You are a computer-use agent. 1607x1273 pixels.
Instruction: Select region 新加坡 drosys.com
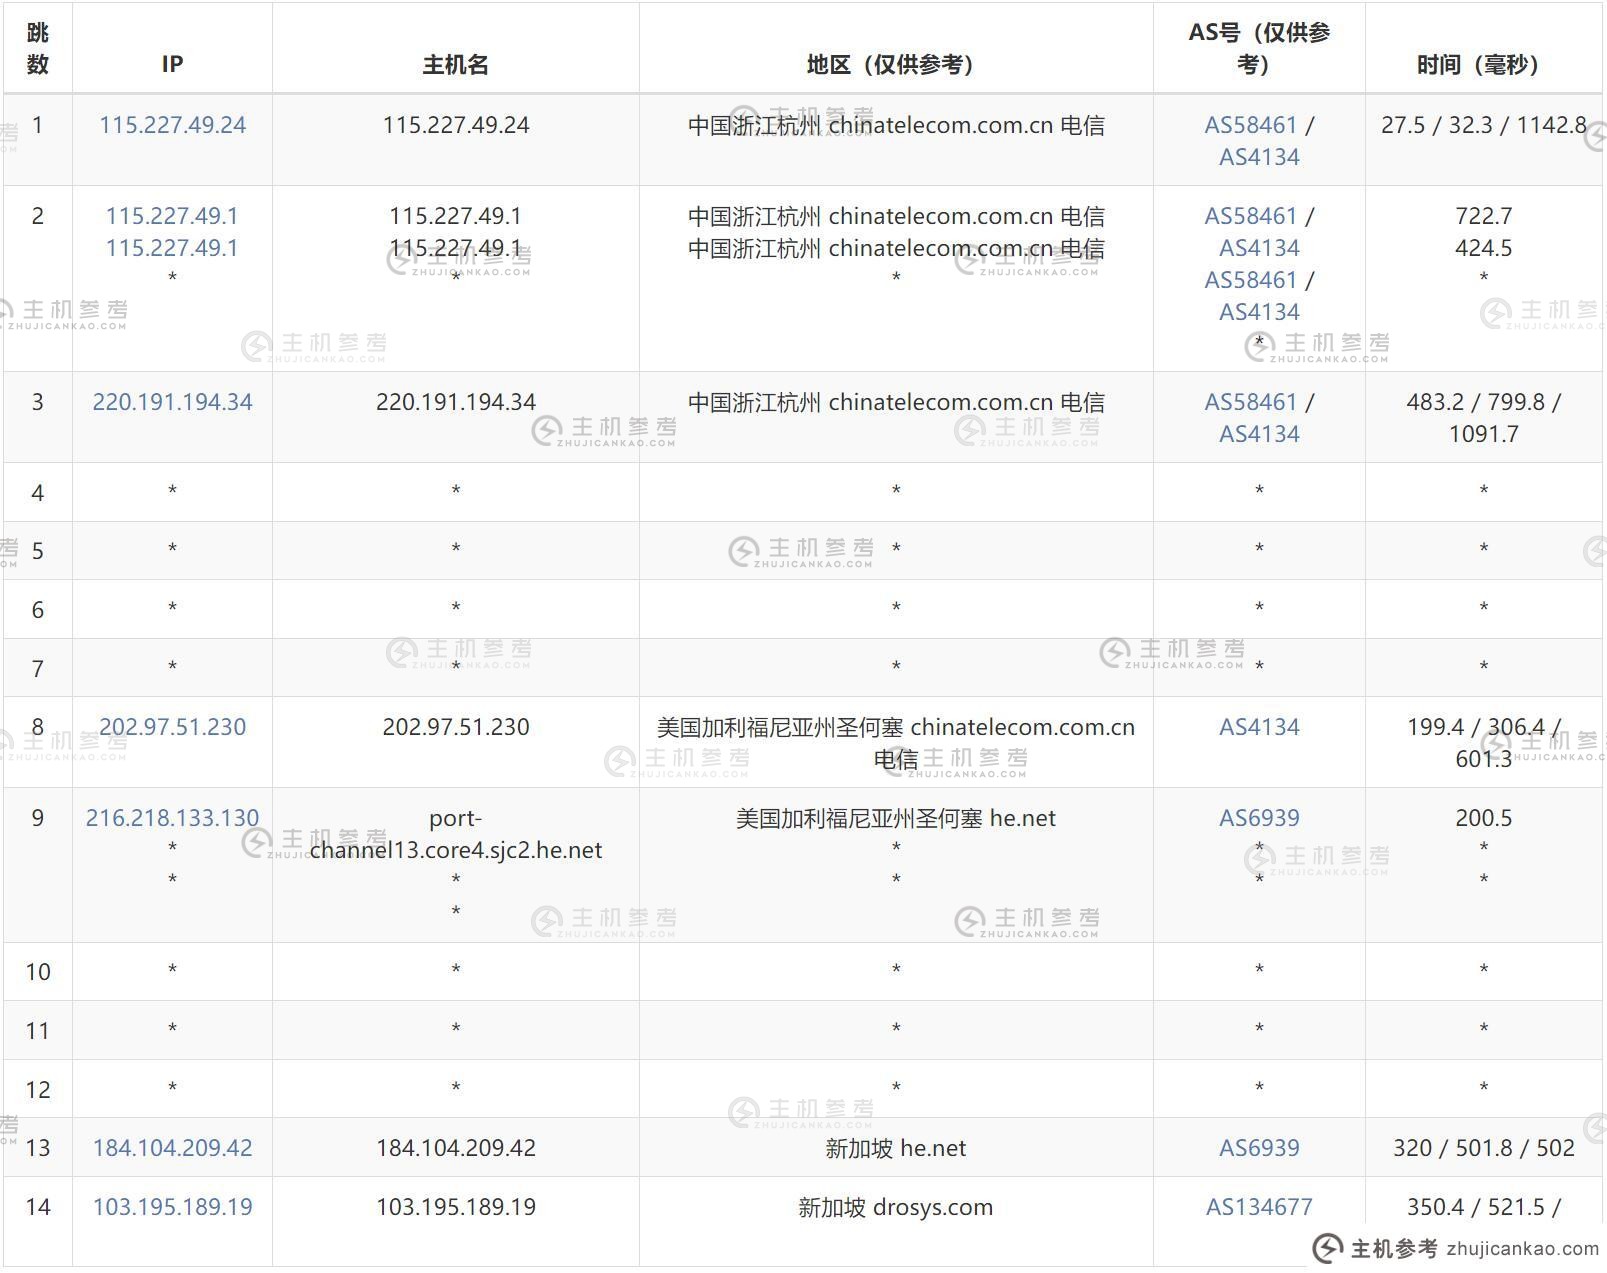coord(896,1207)
